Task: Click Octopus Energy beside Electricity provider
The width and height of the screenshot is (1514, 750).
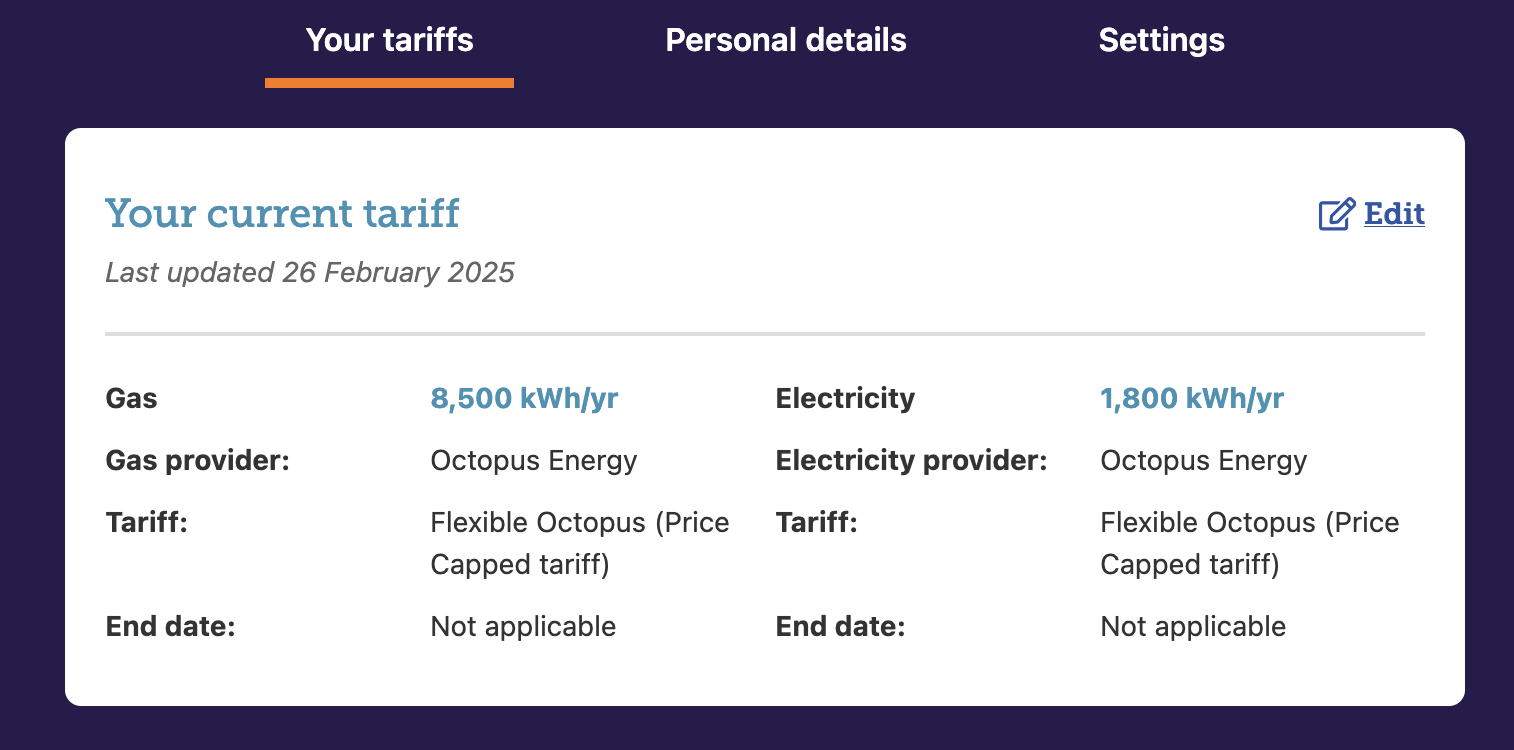Action: pos(1203,461)
